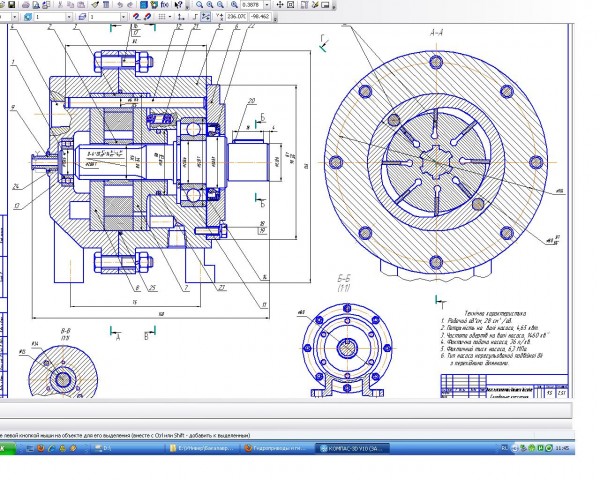Click the system clock showing 11:45
600x480 pixels.
562,448
